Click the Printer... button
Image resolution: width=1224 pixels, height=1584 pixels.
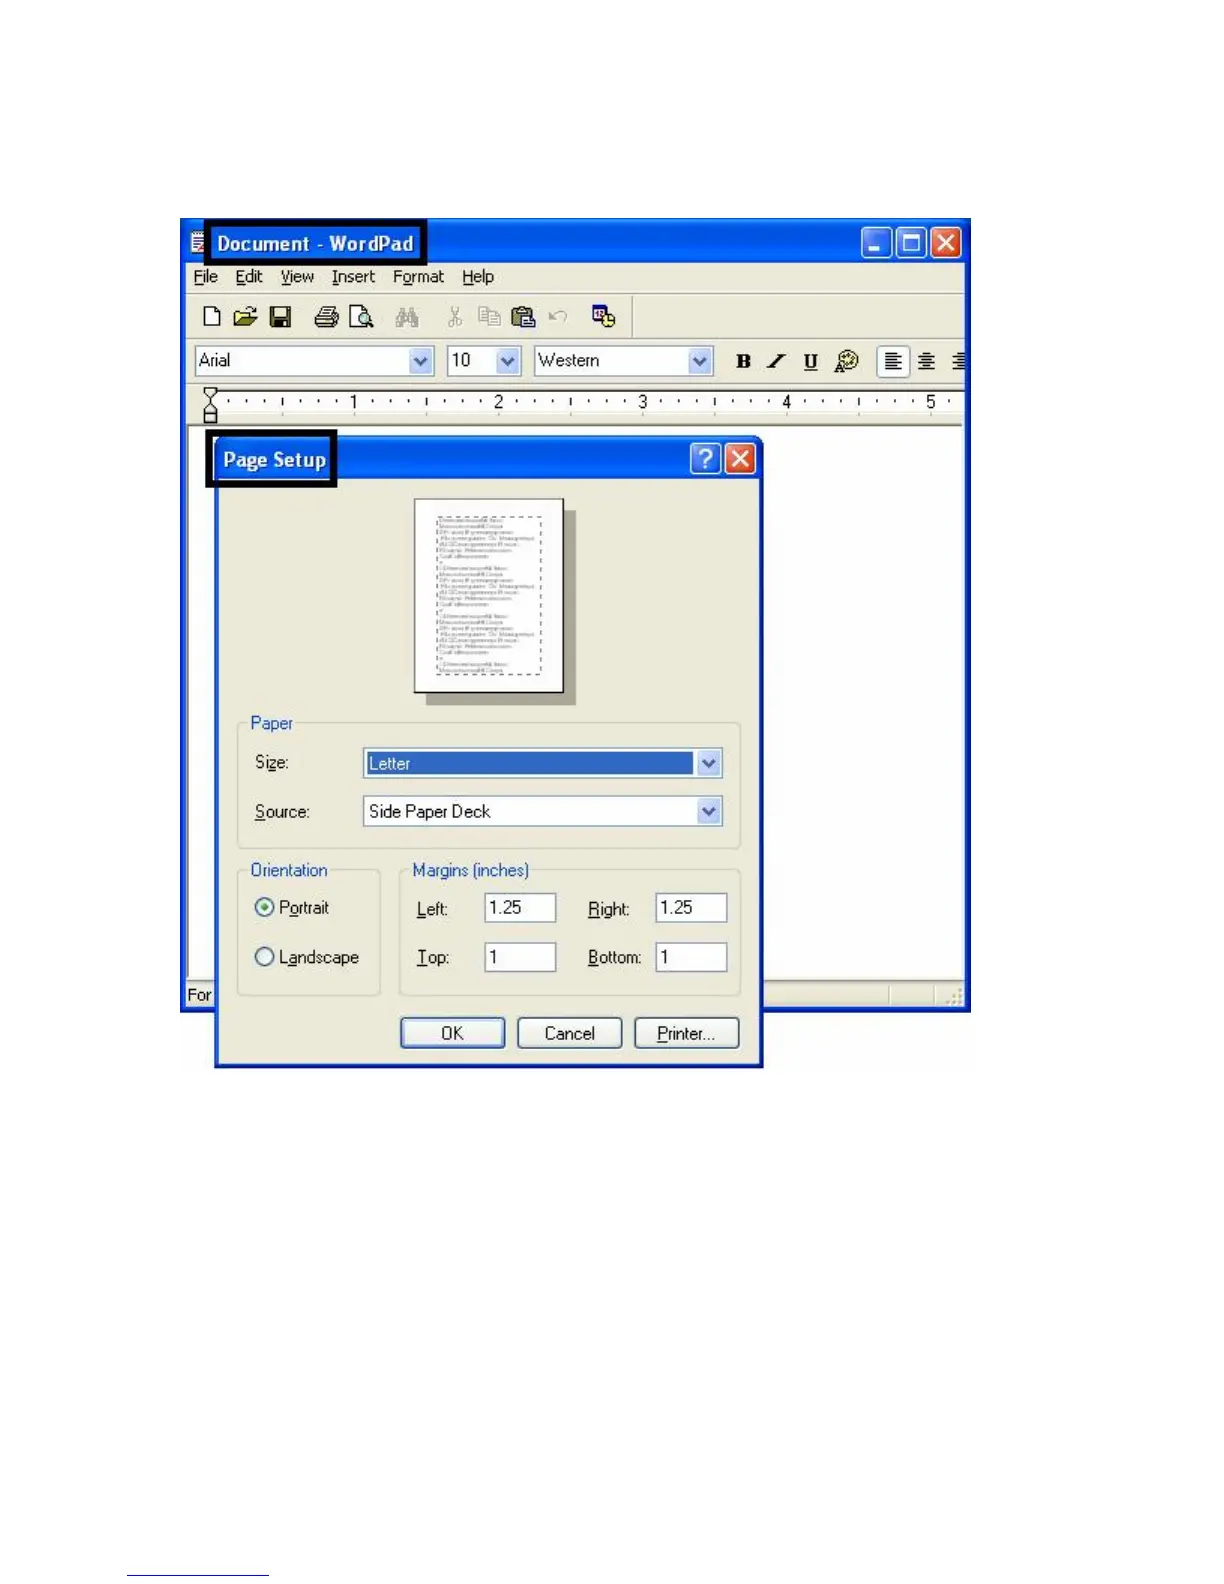686,1033
